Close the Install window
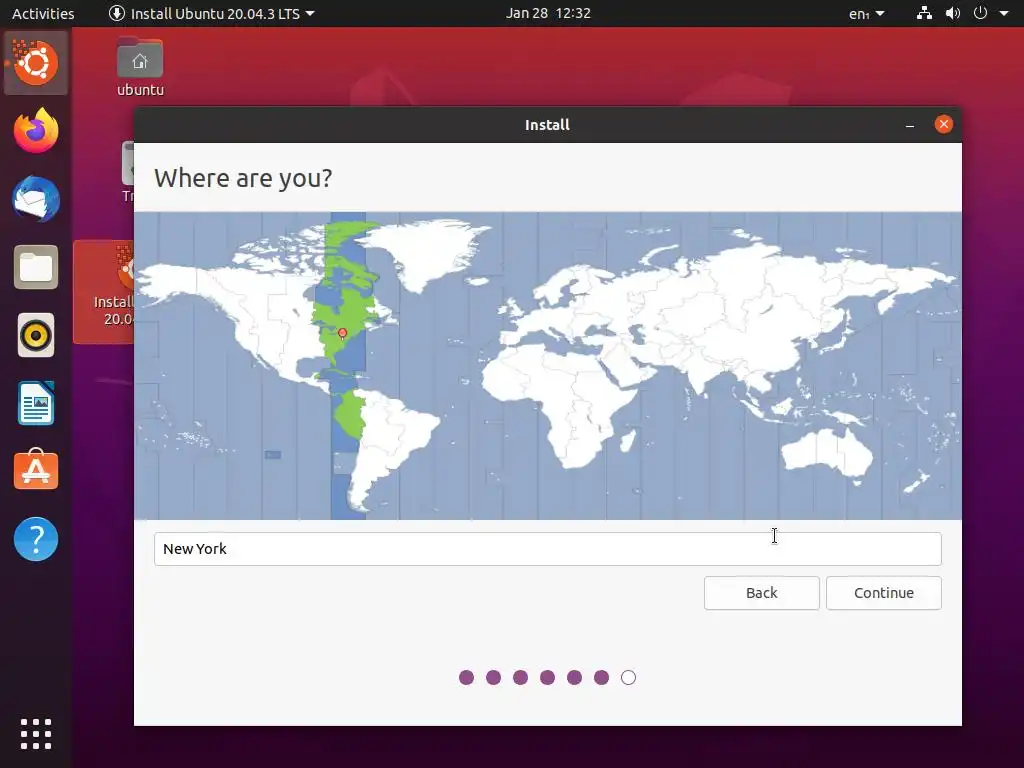Image resolution: width=1024 pixels, height=768 pixels. point(944,124)
